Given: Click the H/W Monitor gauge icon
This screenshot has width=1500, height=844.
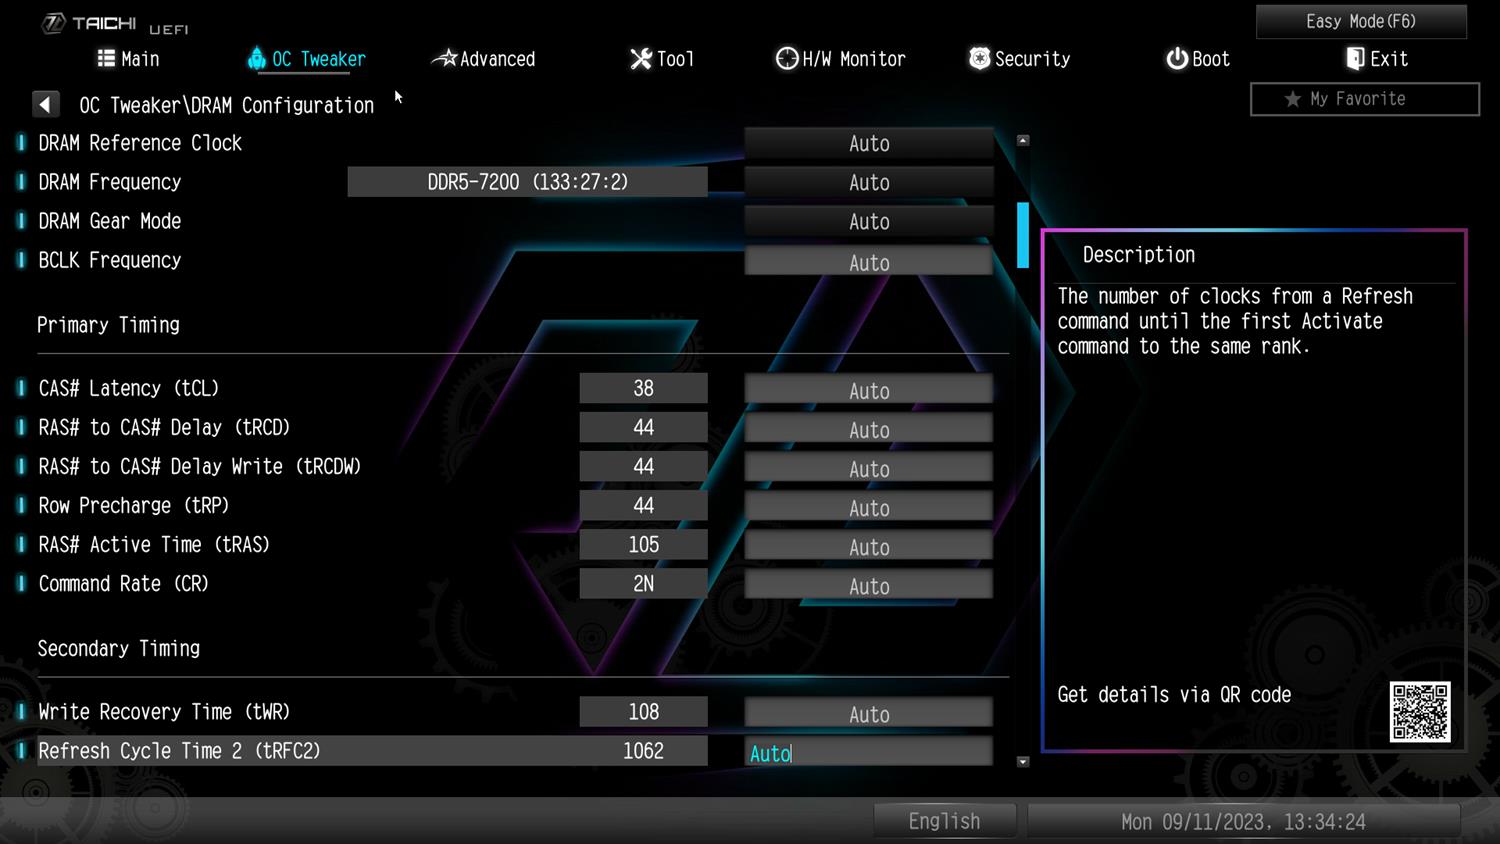Looking at the screenshot, I should pos(787,59).
